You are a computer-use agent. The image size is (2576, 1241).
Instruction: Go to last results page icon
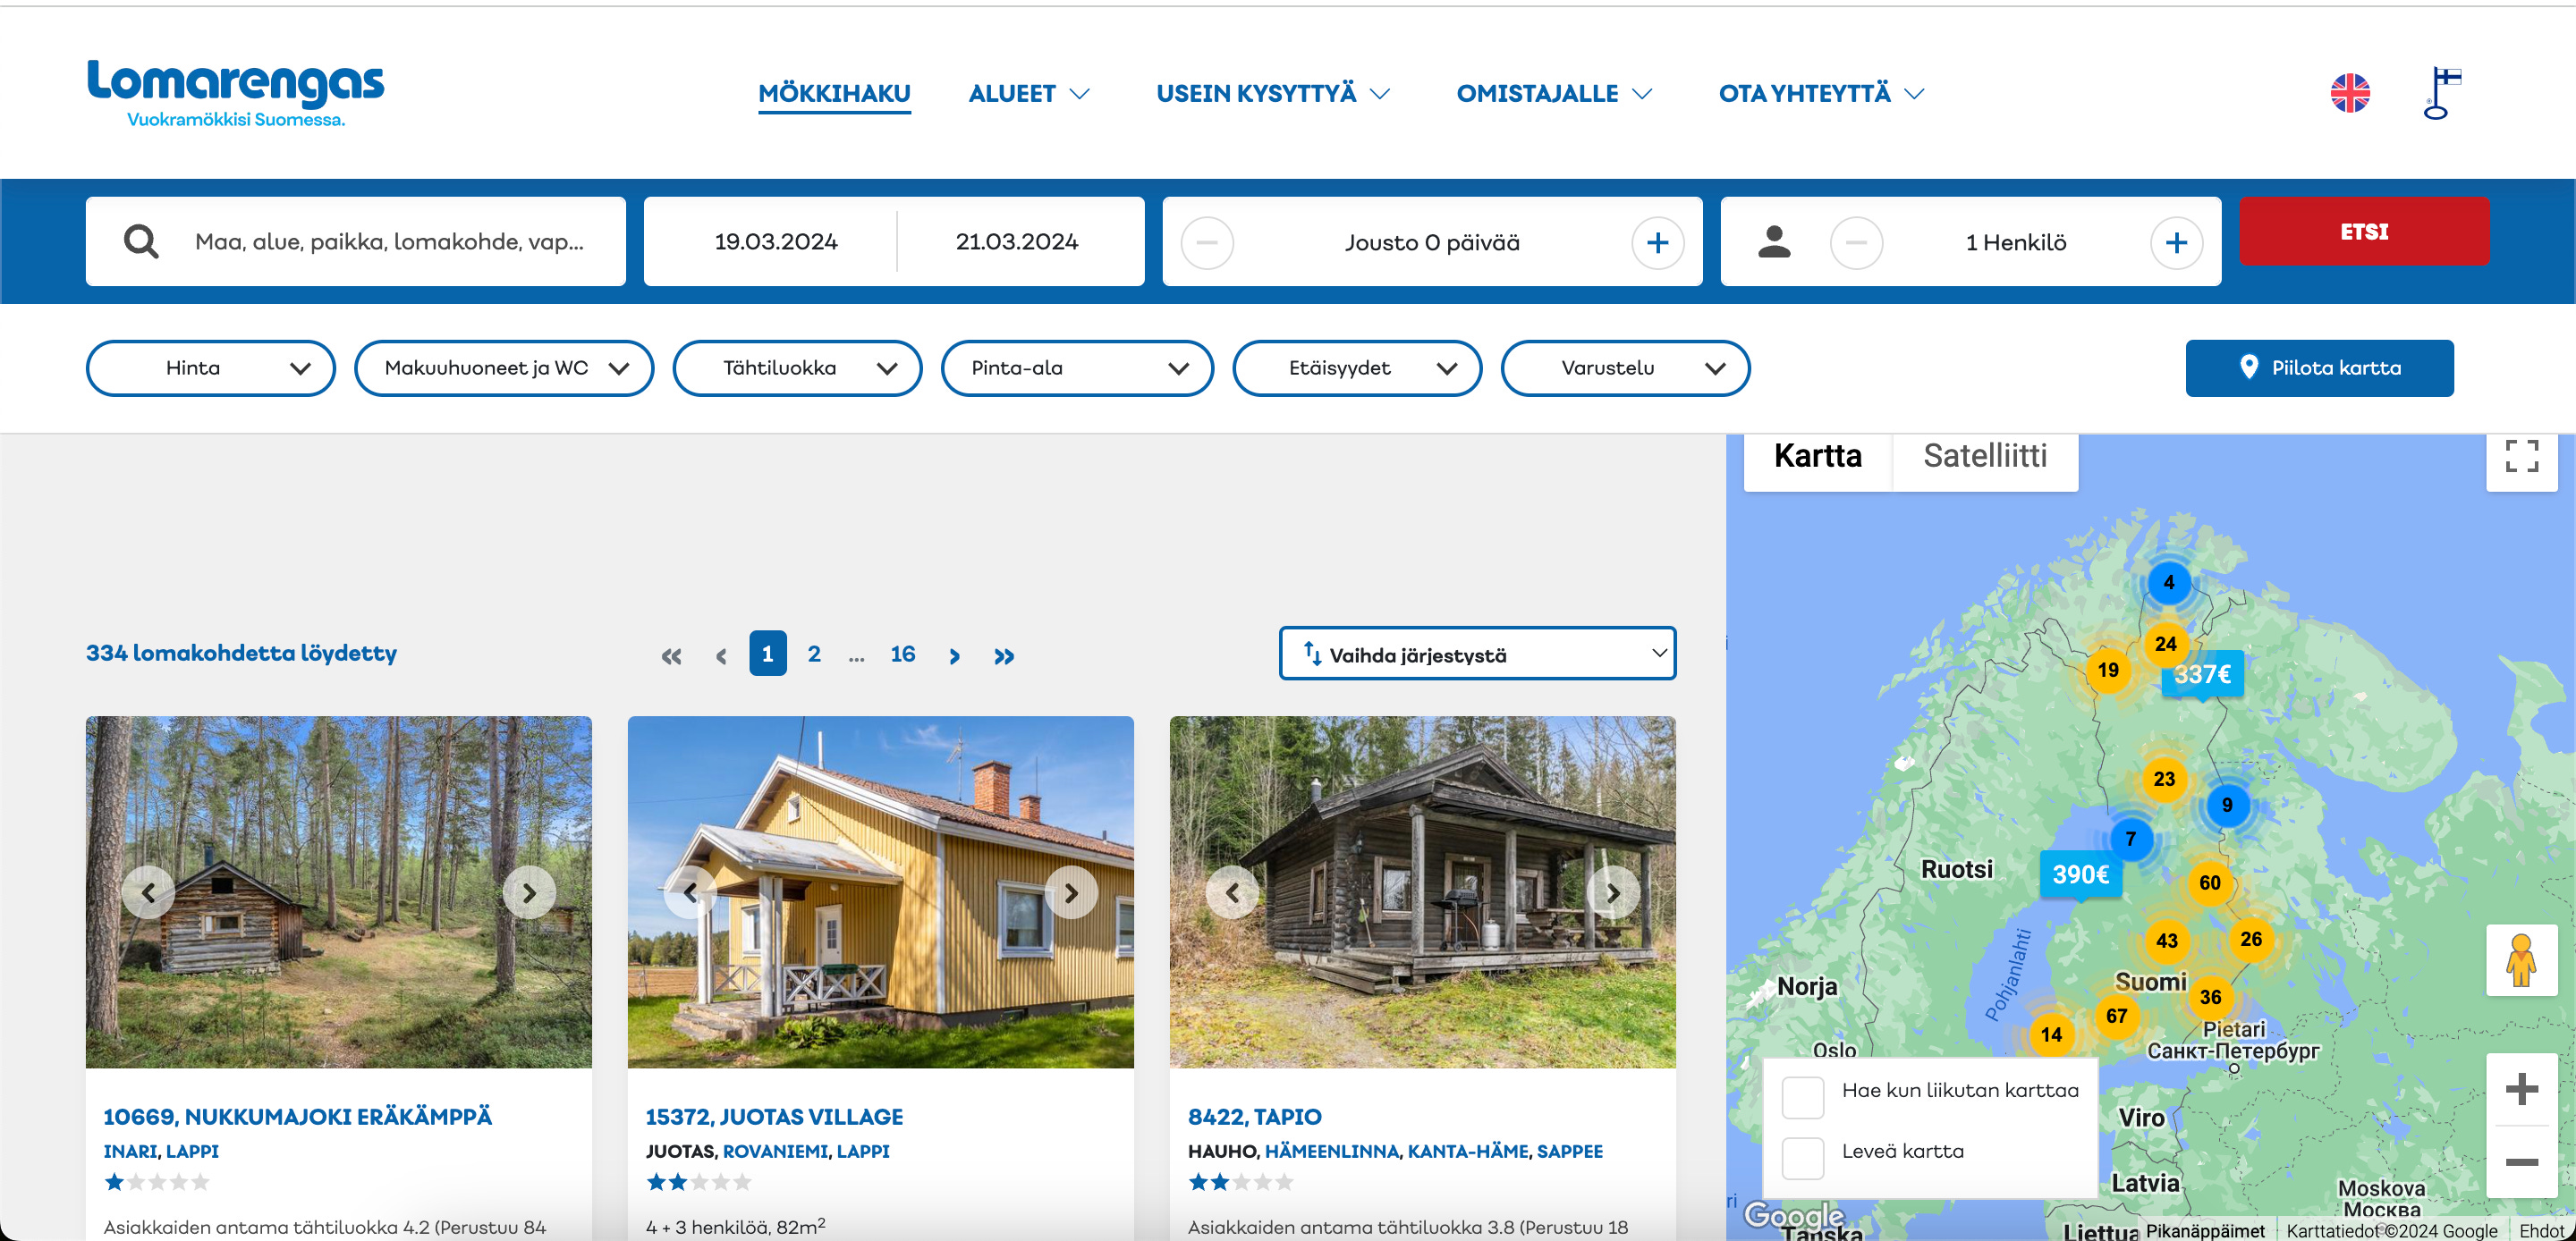[x=1004, y=656]
